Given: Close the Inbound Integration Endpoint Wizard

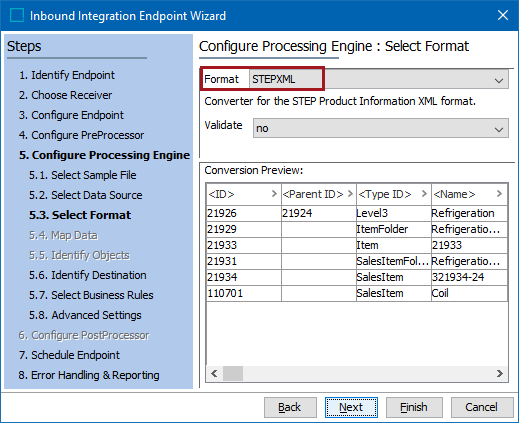Looking at the screenshot, I should 503,15.
